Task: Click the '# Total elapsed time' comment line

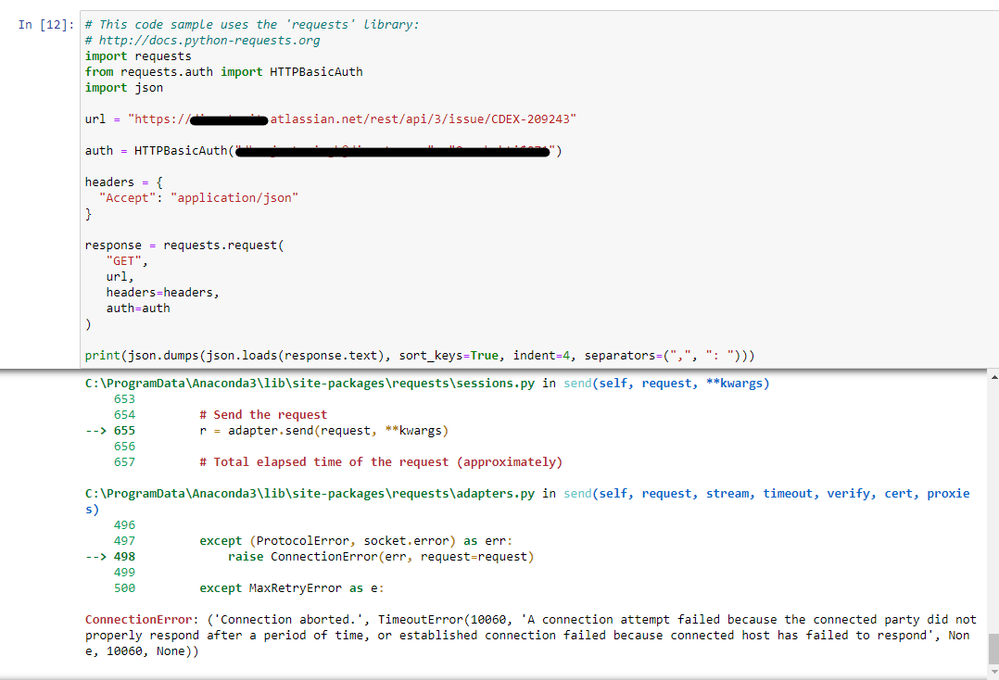Action: 381,462
